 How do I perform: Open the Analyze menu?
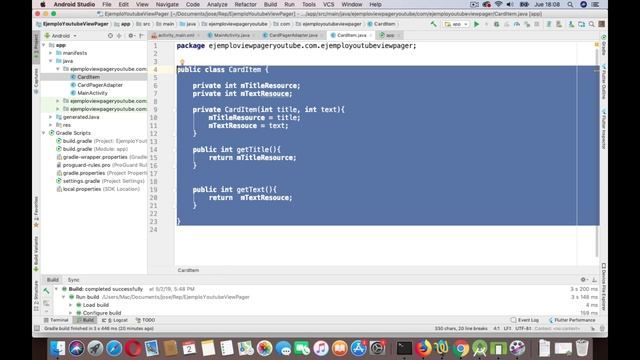(217, 4)
